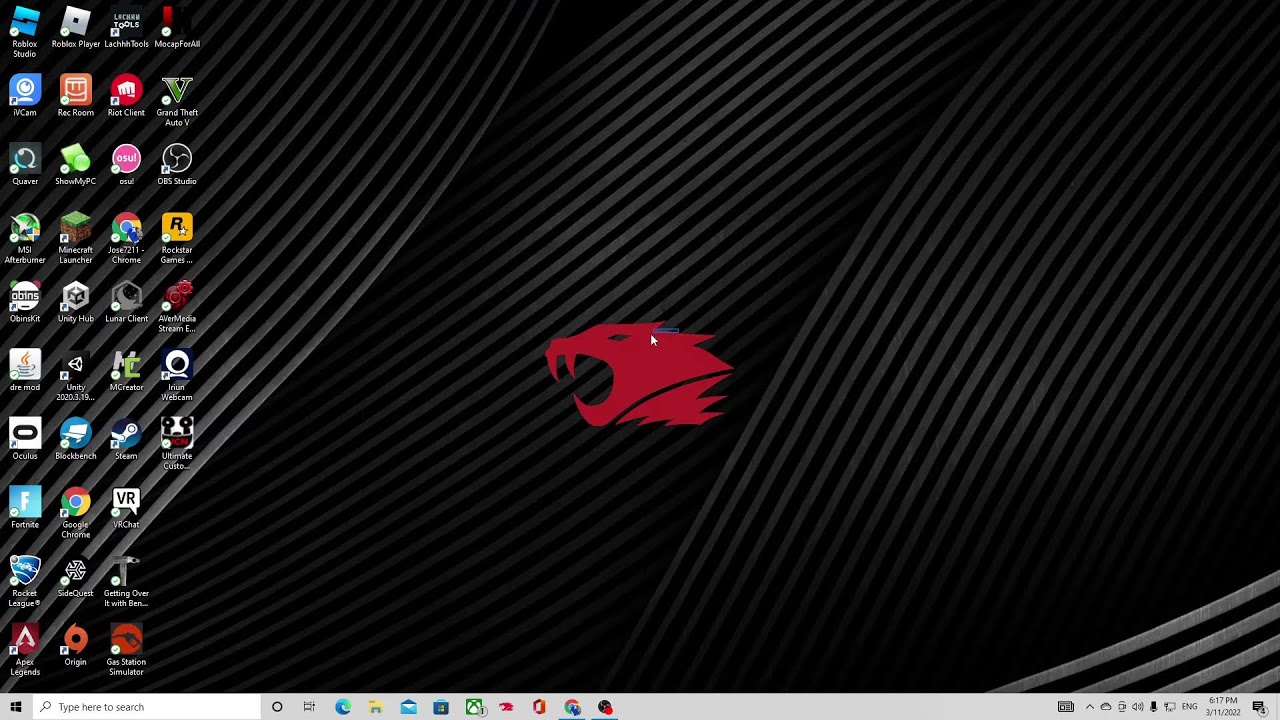Click the Rec Room desktop shortcut
The width and height of the screenshot is (1280, 720).
tap(76, 96)
